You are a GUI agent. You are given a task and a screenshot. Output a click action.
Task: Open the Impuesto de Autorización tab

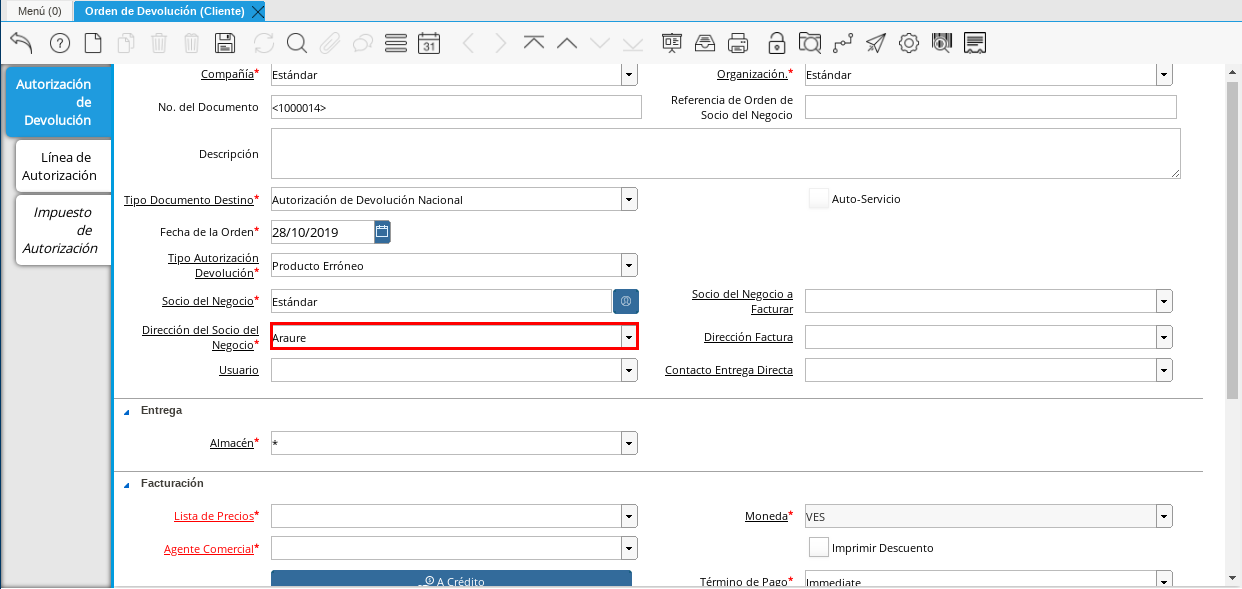tap(60, 230)
